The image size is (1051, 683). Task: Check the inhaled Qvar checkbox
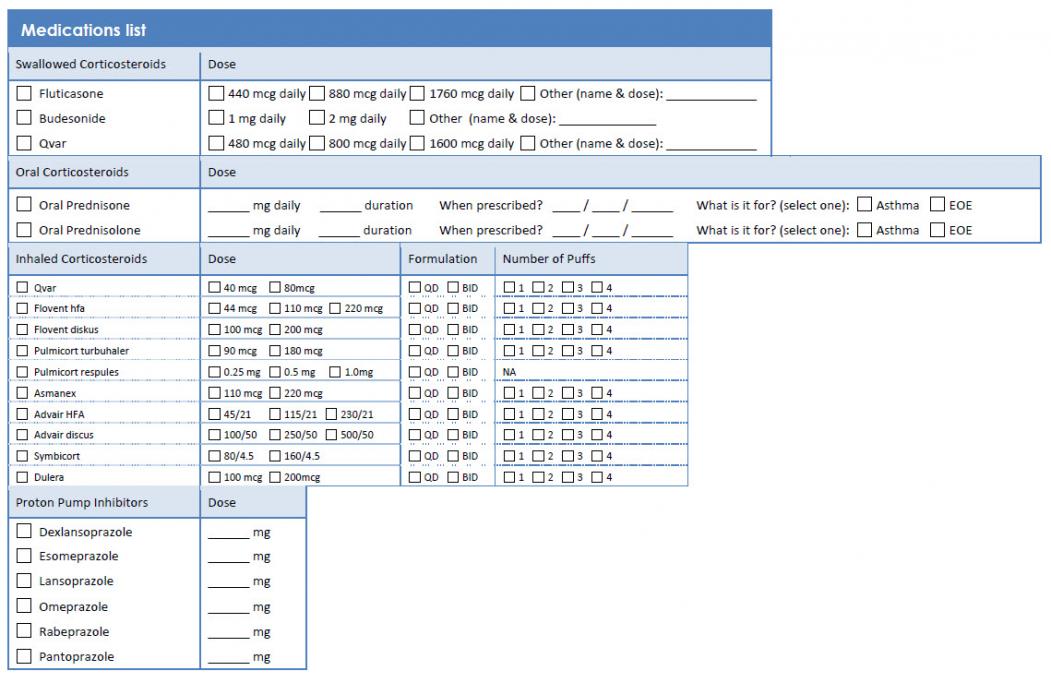point(22,288)
